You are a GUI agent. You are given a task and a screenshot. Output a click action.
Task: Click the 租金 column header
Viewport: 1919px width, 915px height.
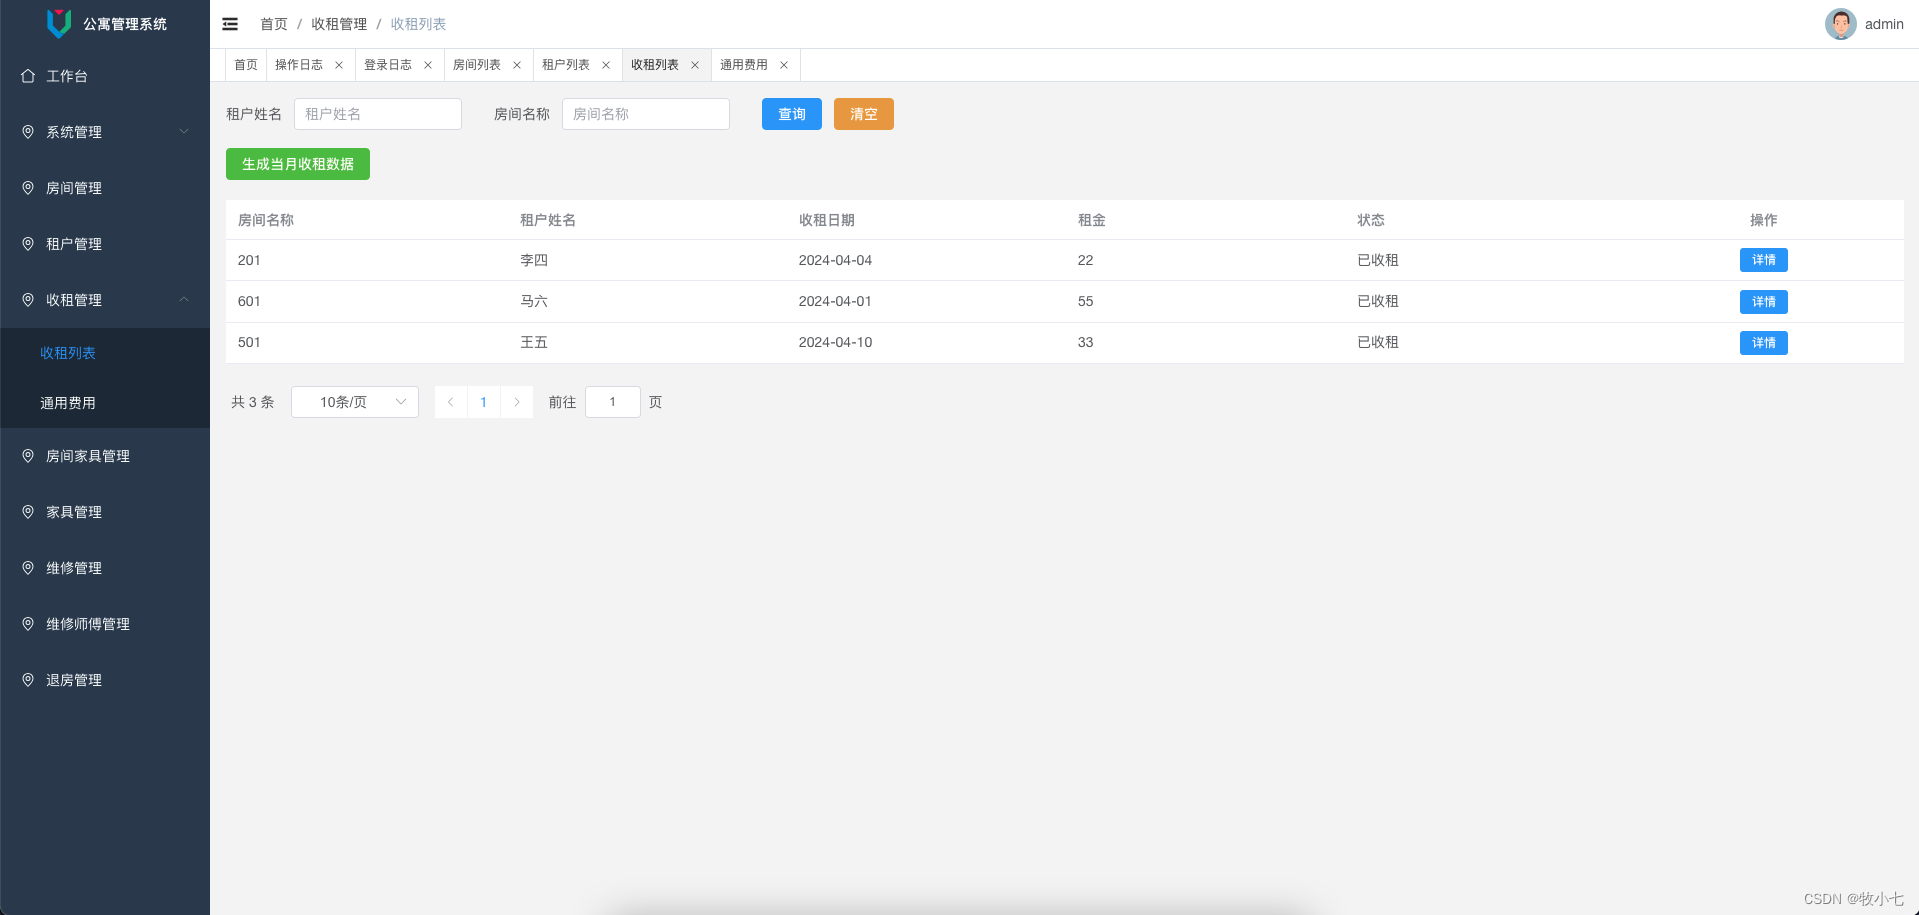(x=1092, y=220)
